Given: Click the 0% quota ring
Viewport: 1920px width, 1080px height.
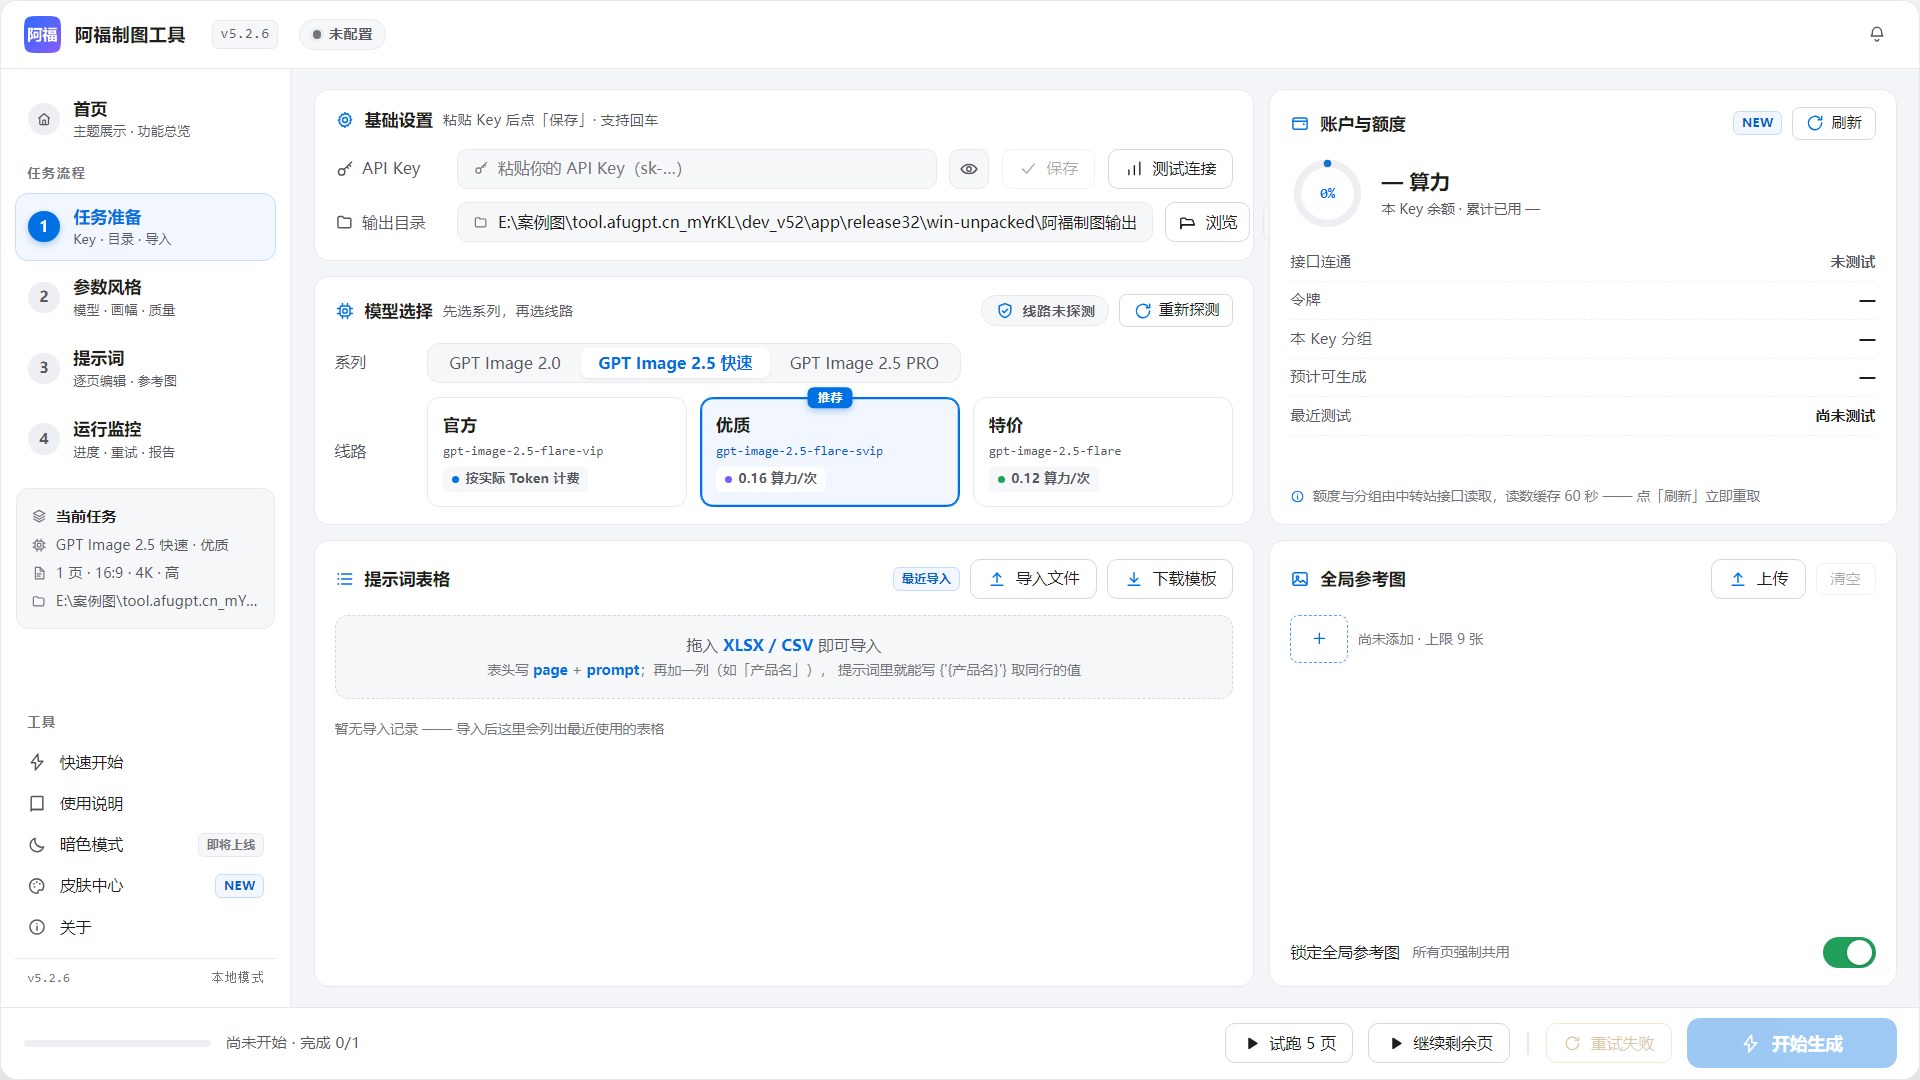Looking at the screenshot, I should [x=1327, y=193].
